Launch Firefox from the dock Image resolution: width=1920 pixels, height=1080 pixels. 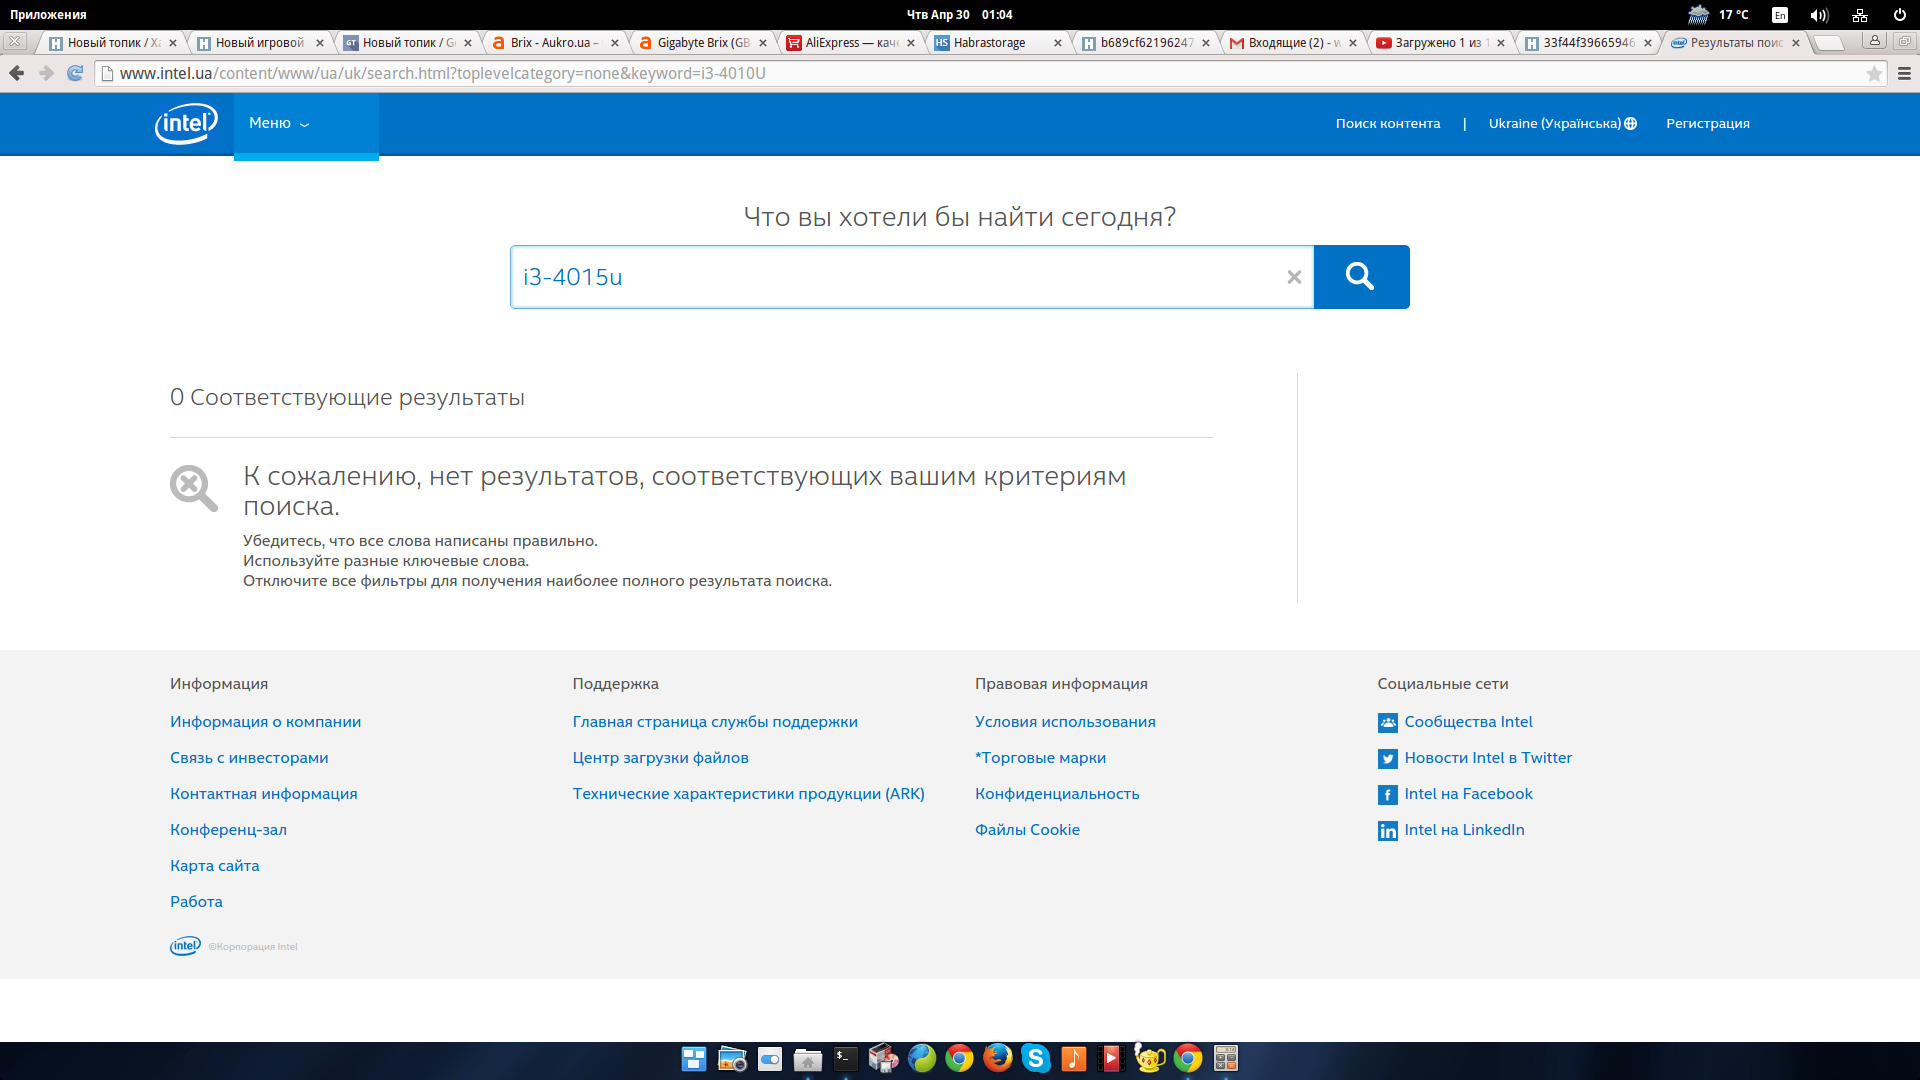[998, 1058]
